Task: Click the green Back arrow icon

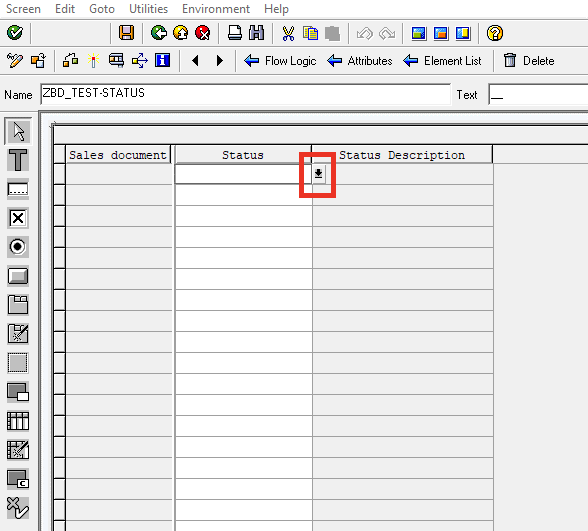Action: pos(159,33)
